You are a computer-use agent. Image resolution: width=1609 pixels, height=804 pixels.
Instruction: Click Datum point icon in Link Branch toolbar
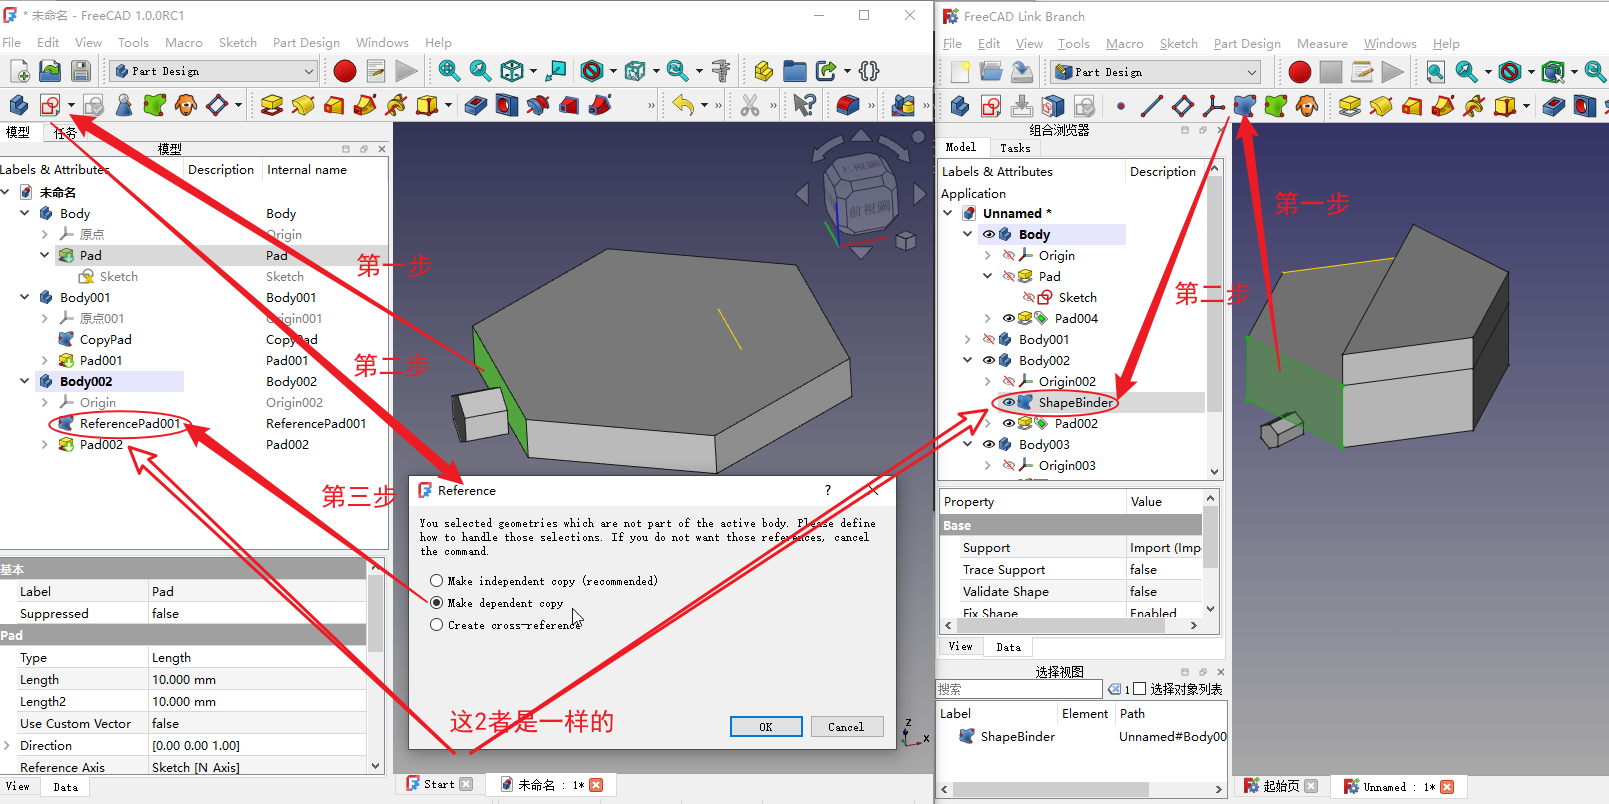tap(1121, 105)
